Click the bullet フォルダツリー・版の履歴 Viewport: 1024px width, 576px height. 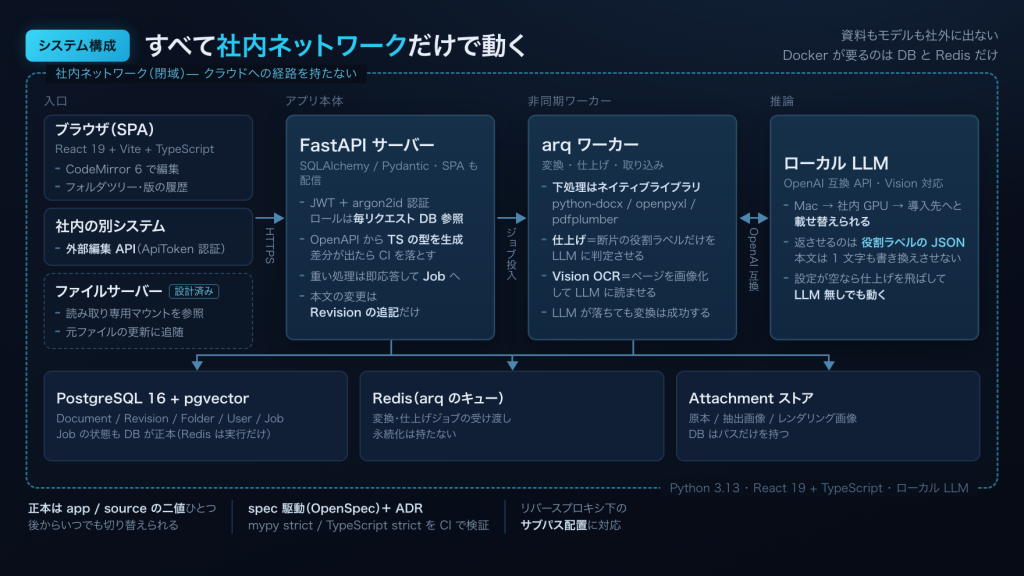click(126, 187)
